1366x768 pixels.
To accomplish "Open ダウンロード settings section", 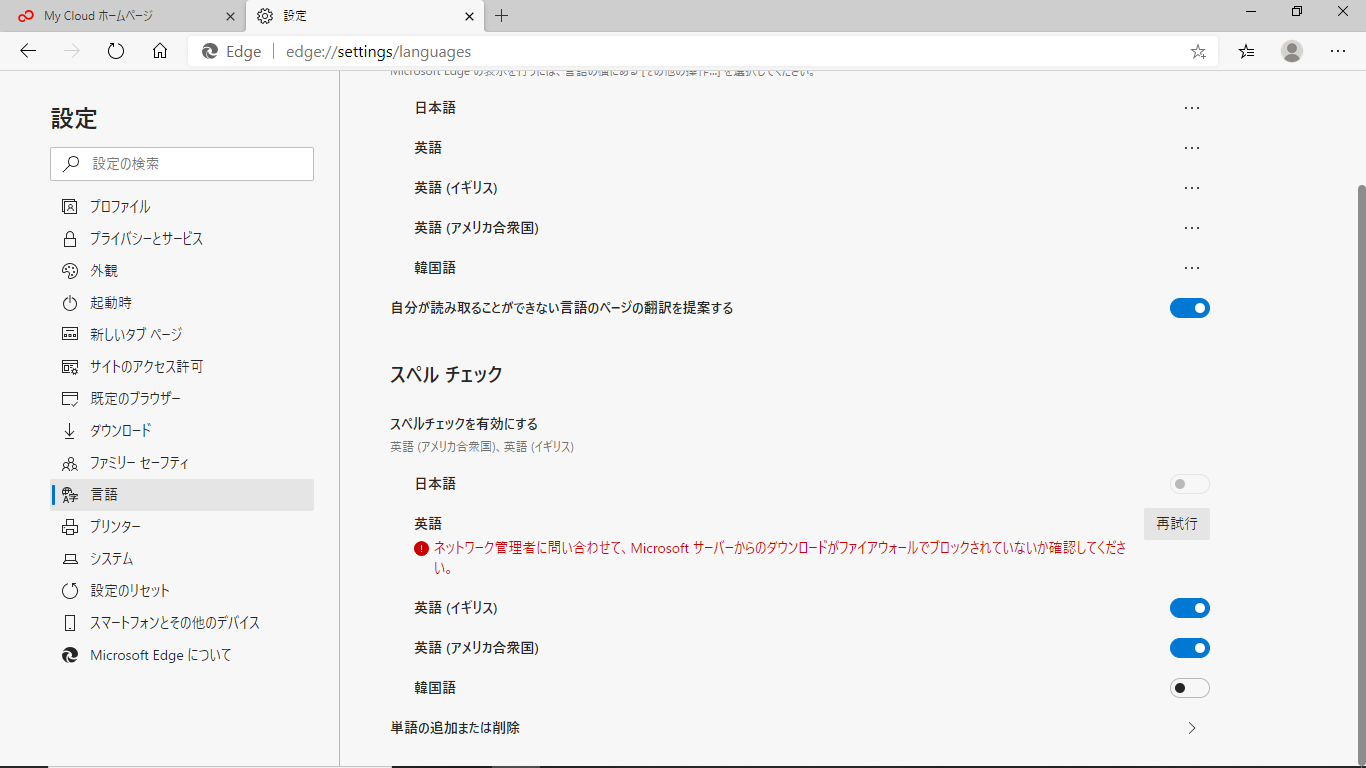I will [x=182, y=430].
